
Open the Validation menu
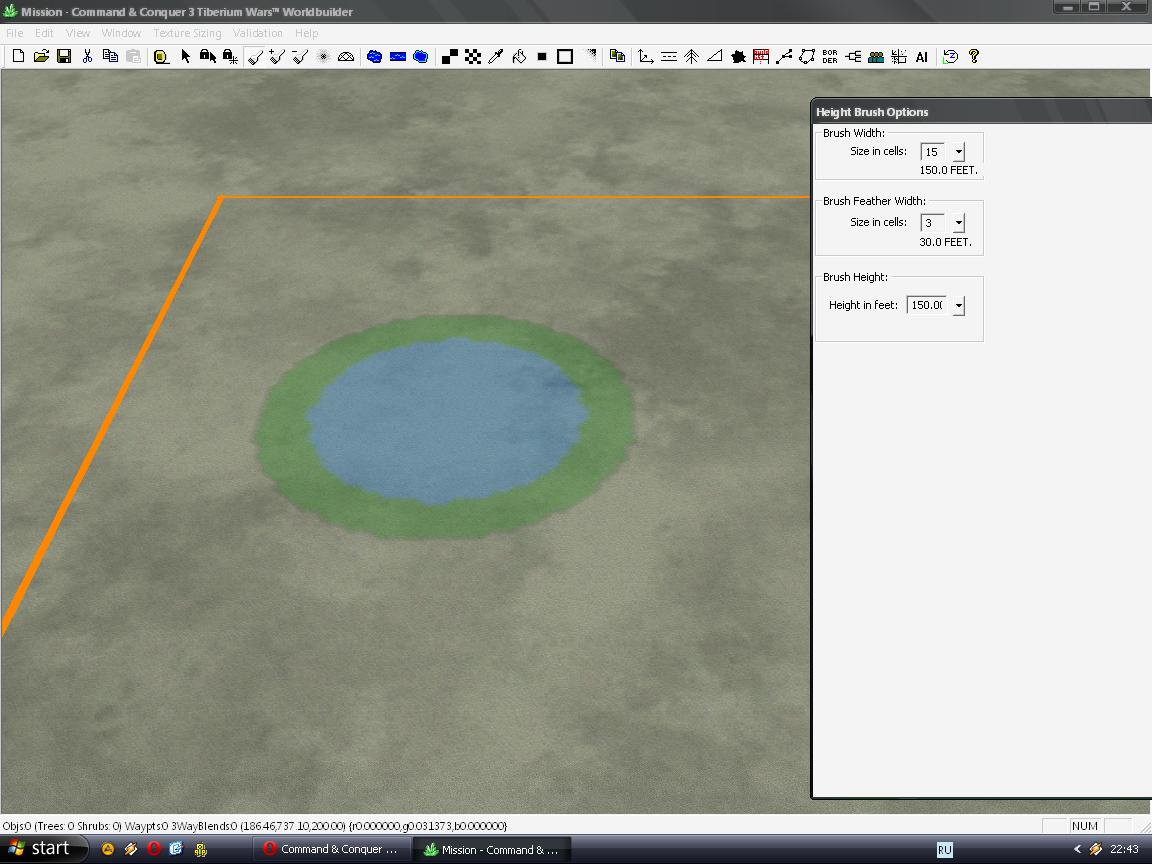[x=258, y=33]
